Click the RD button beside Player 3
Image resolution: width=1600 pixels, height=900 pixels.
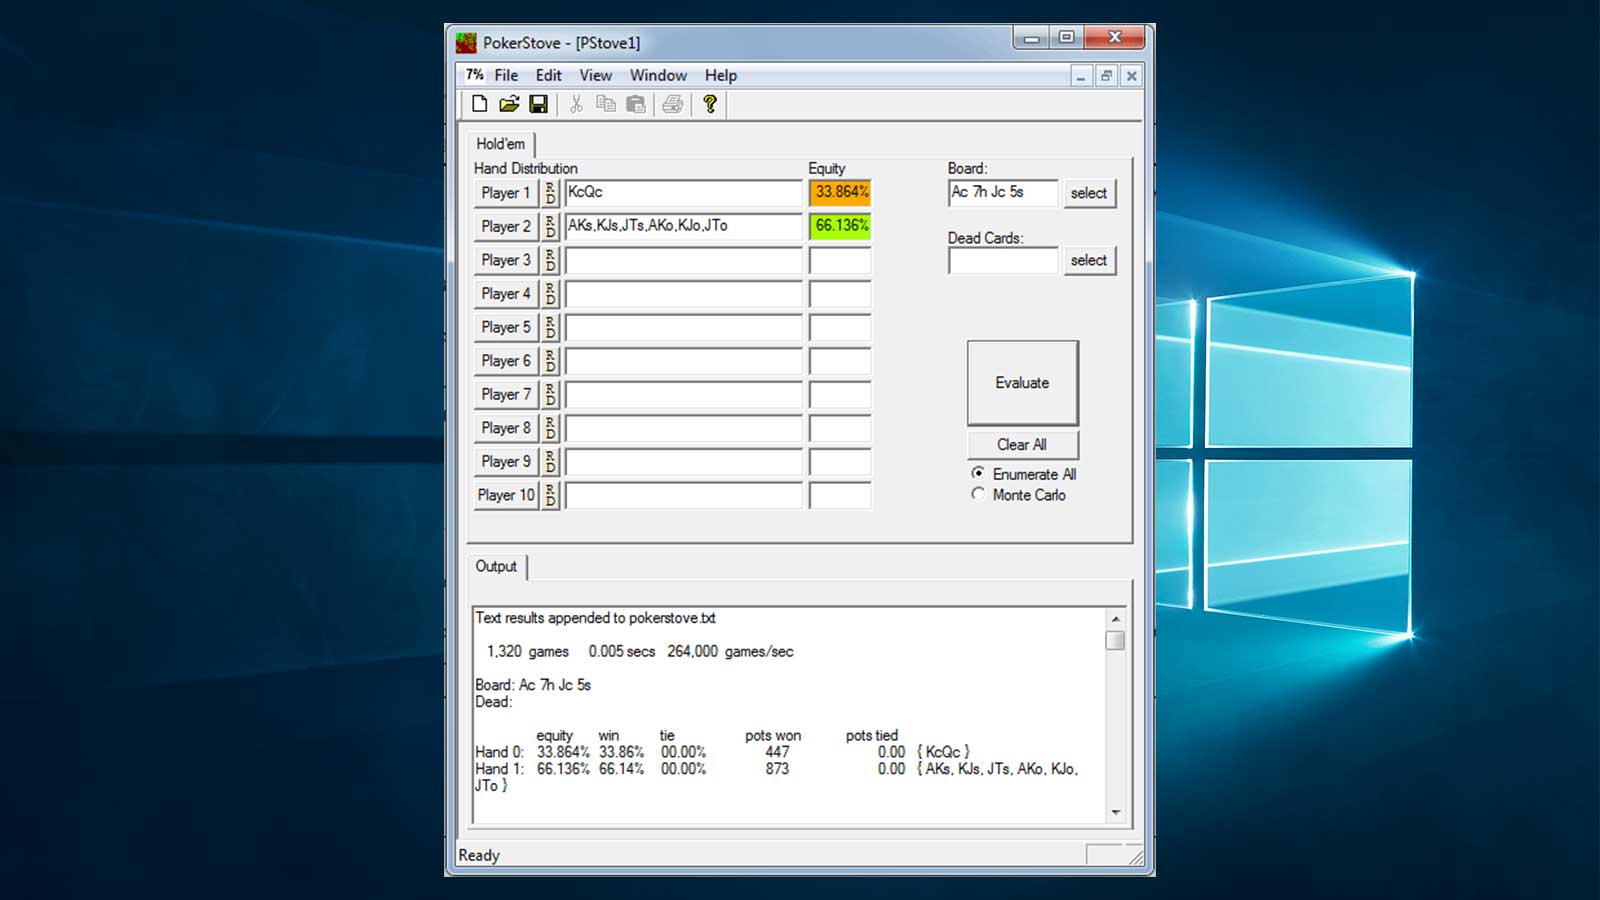(550, 260)
